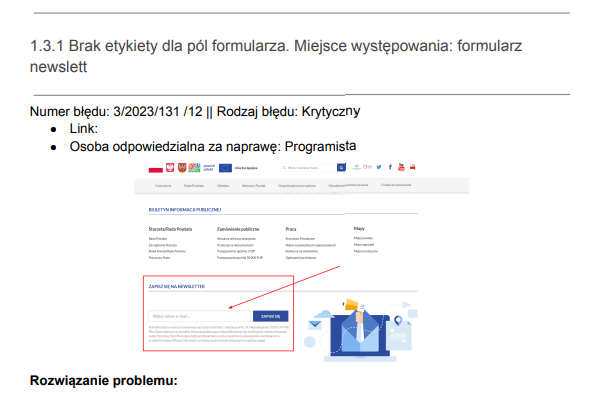Click 'Postępowania poniżej 30 000 EUR' link
This screenshot has height=398, width=605.
coord(240,258)
